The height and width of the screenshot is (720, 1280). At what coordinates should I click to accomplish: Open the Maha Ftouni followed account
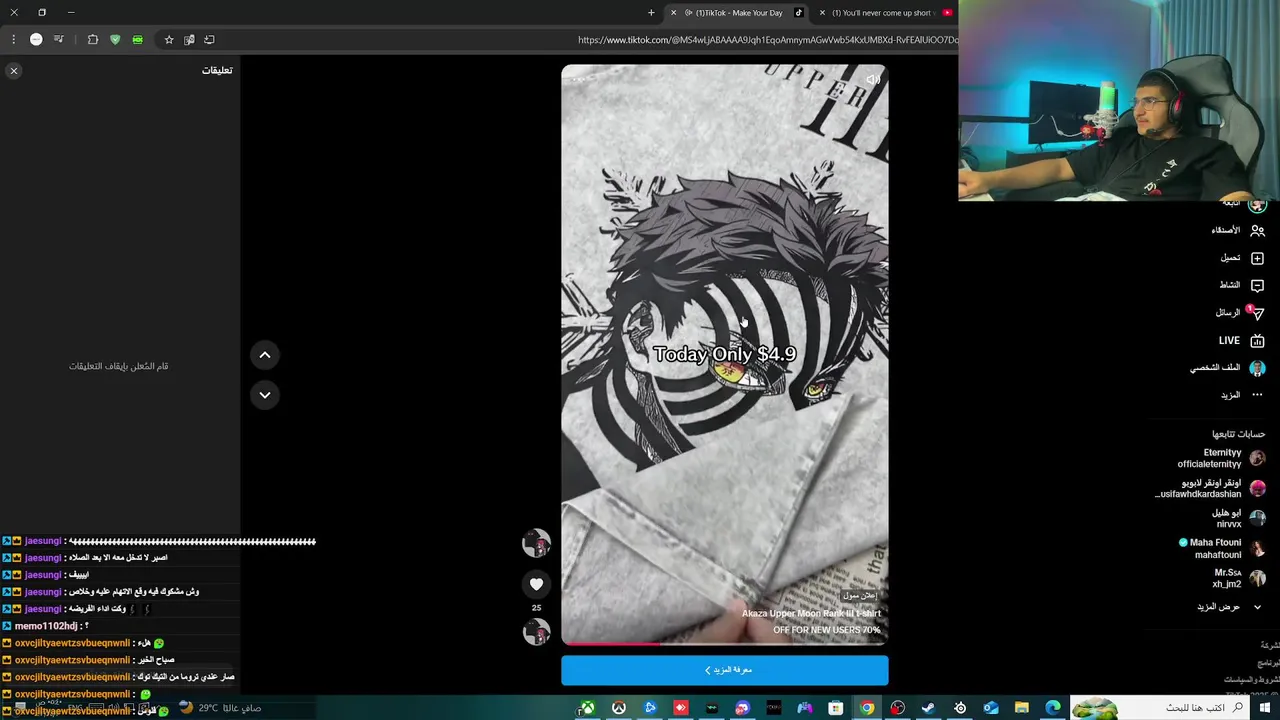pos(1222,548)
